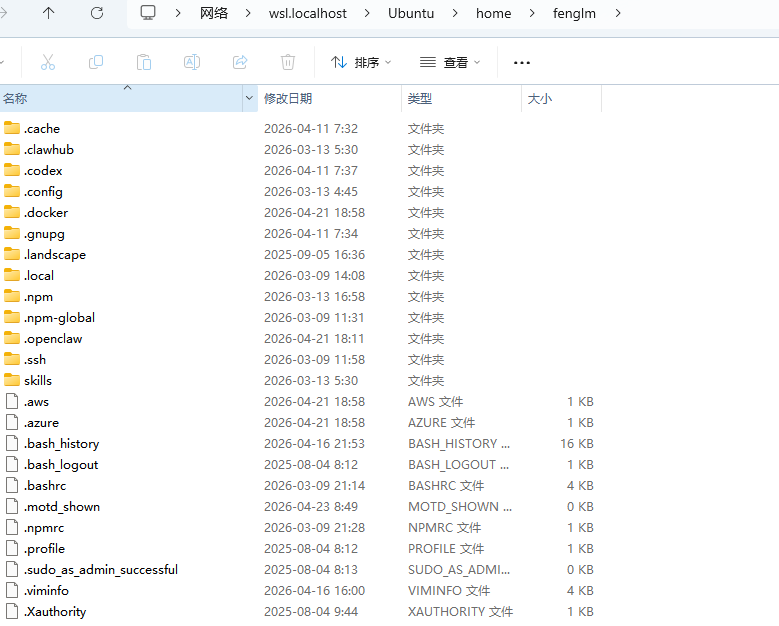The width and height of the screenshot is (779, 626).
Task: Click the Paste clipboard toolbar icon
Action: (x=144, y=63)
